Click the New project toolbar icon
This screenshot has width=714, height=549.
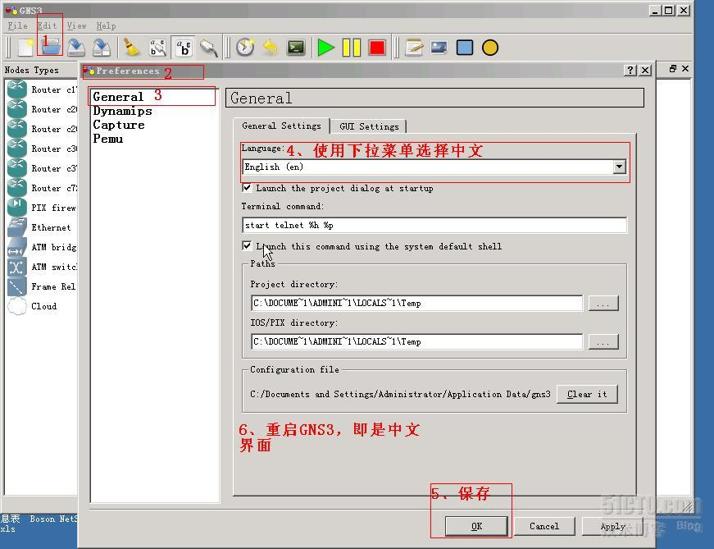(26, 47)
